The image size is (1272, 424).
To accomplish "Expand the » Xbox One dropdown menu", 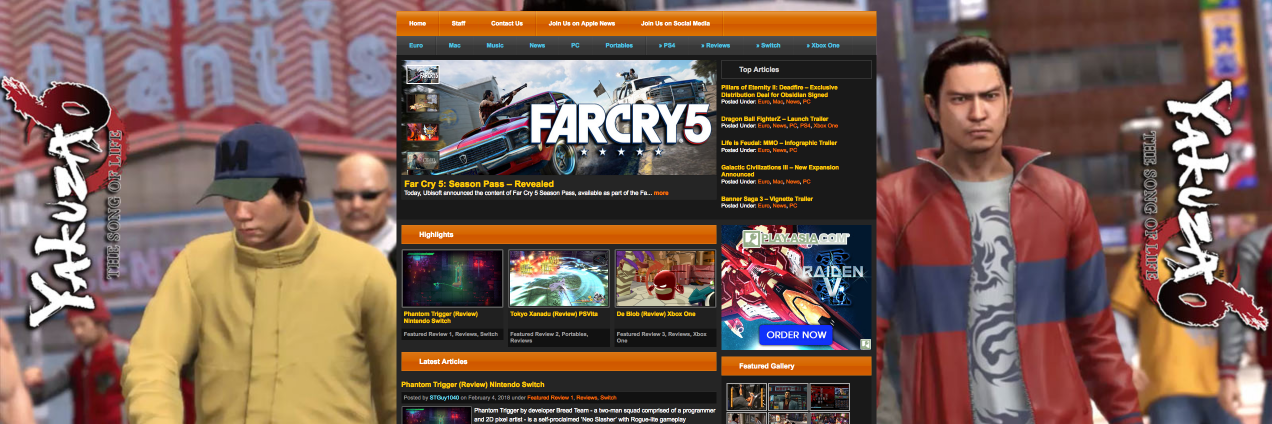I will tap(823, 46).
